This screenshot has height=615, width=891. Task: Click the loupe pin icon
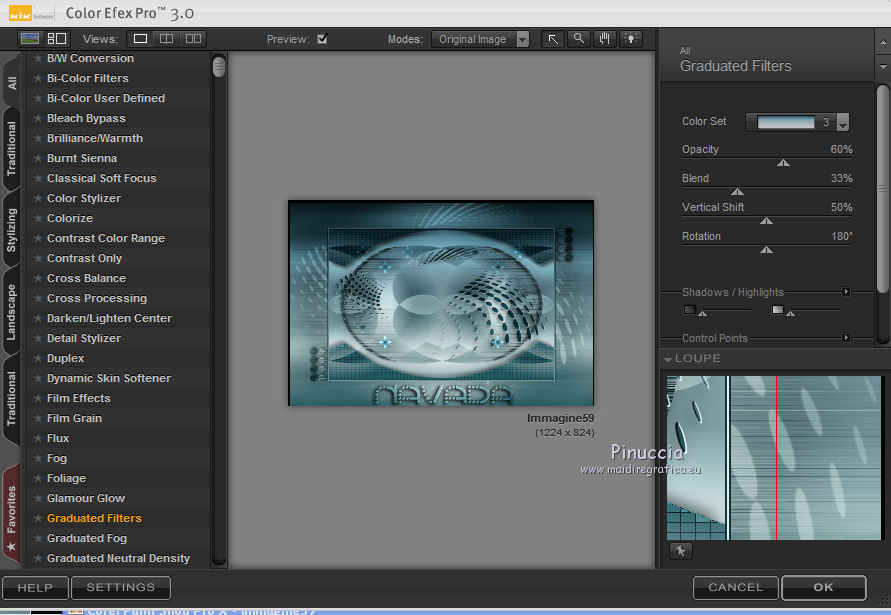point(680,551)
